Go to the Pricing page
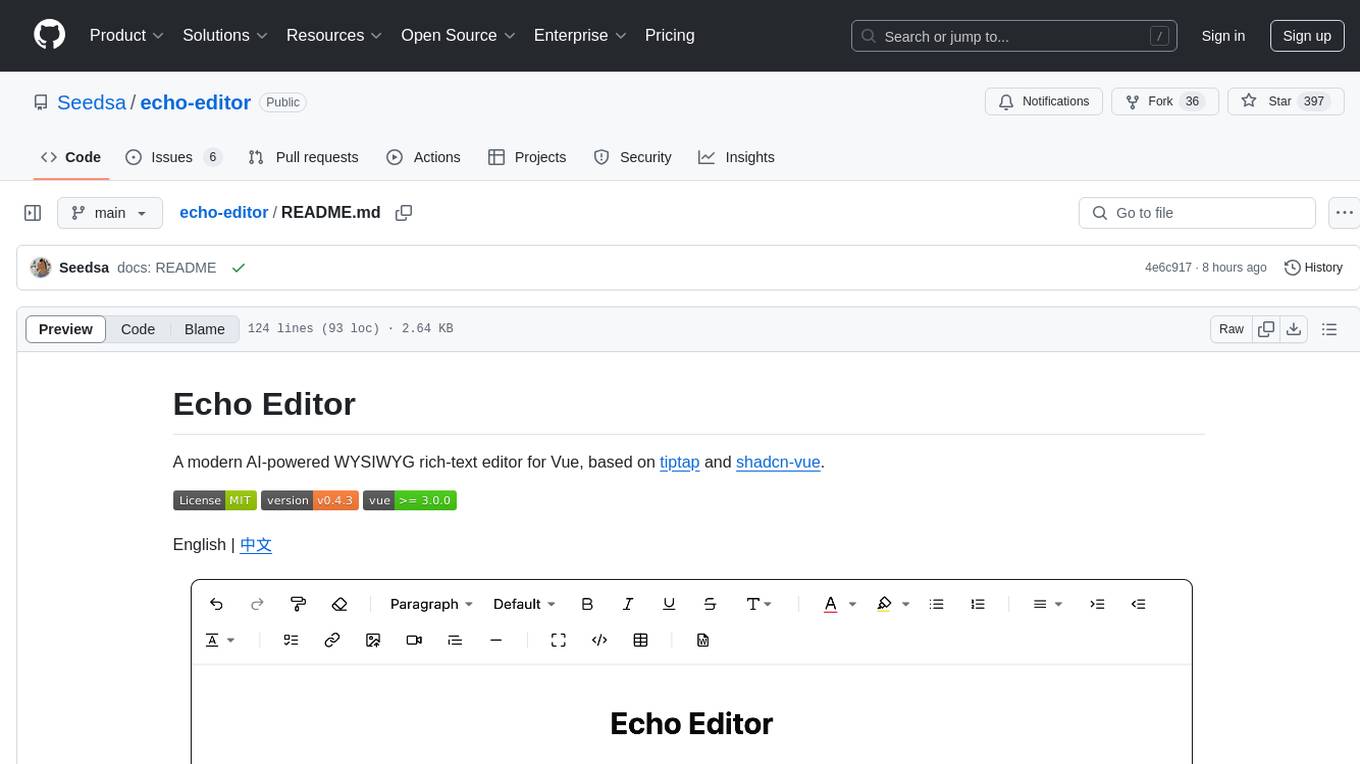Viewport: 1360px width, 764px height. [x=670, y=35]
